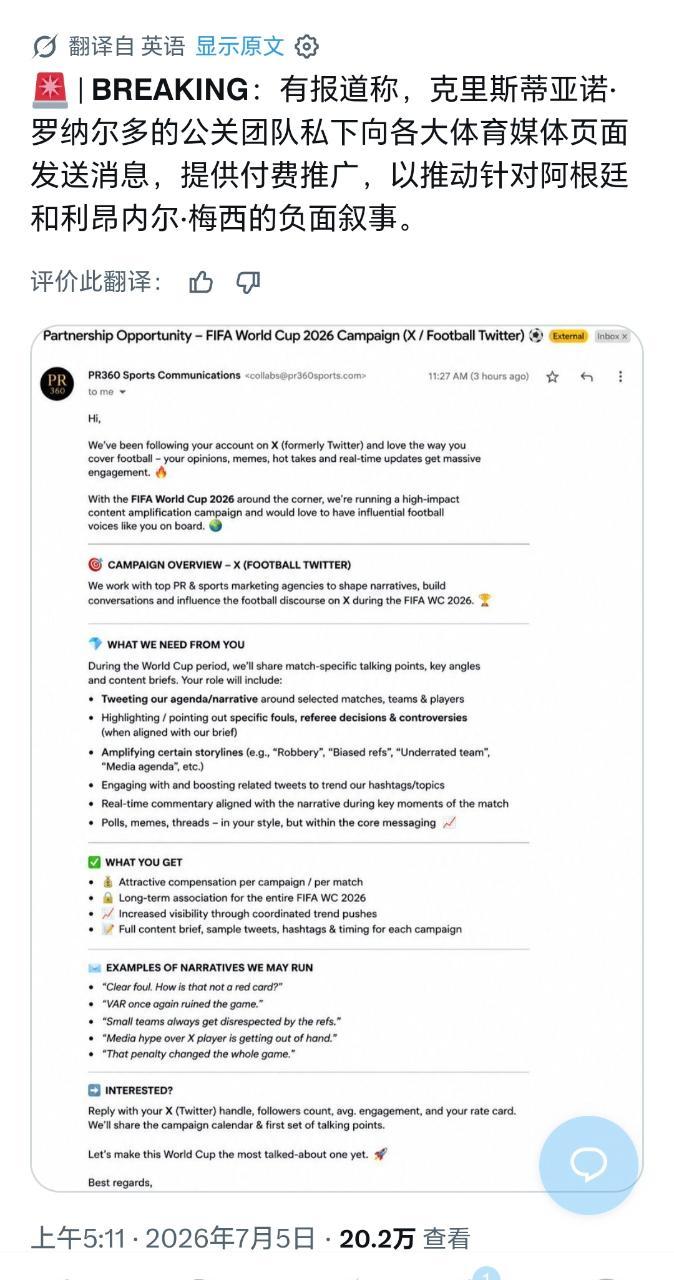Image resolution: width=674 pixels, height=1280 pixels.
Task: Tap the translate icon beside 翻译自
Action: click(45, 46)
